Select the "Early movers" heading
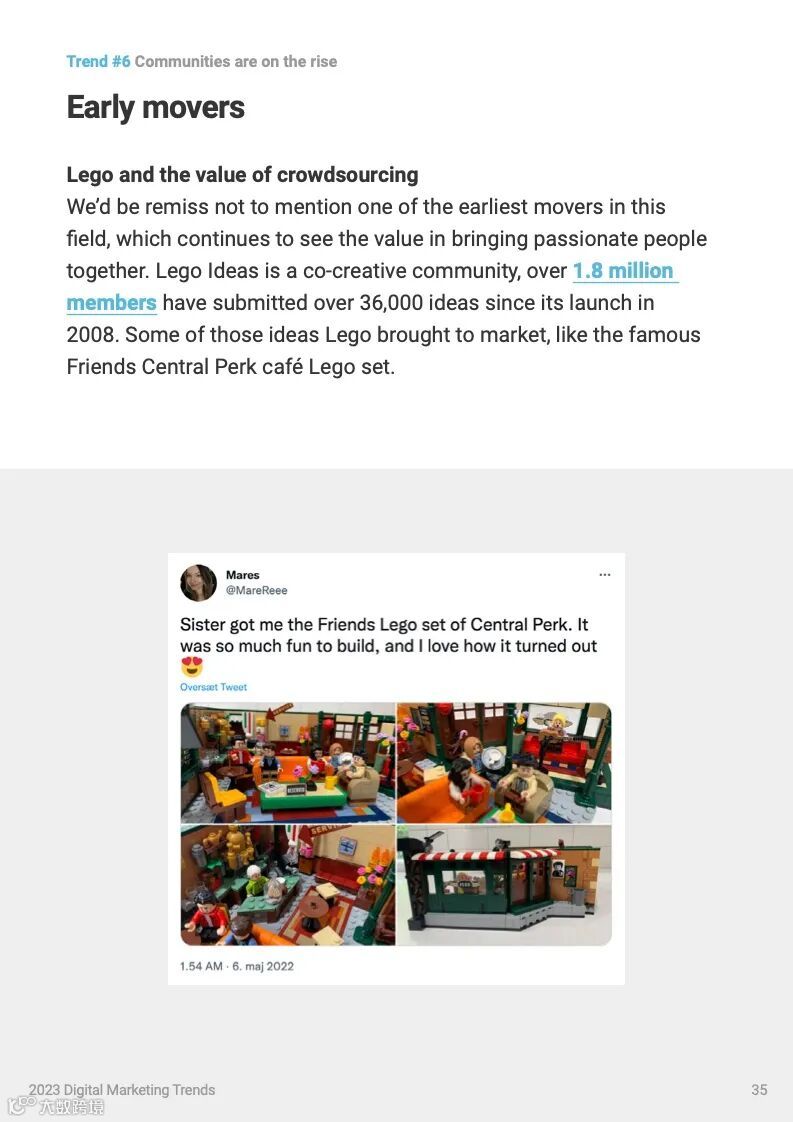Image resolution: width=793 pixels, height=1122 pixels. 155,107
